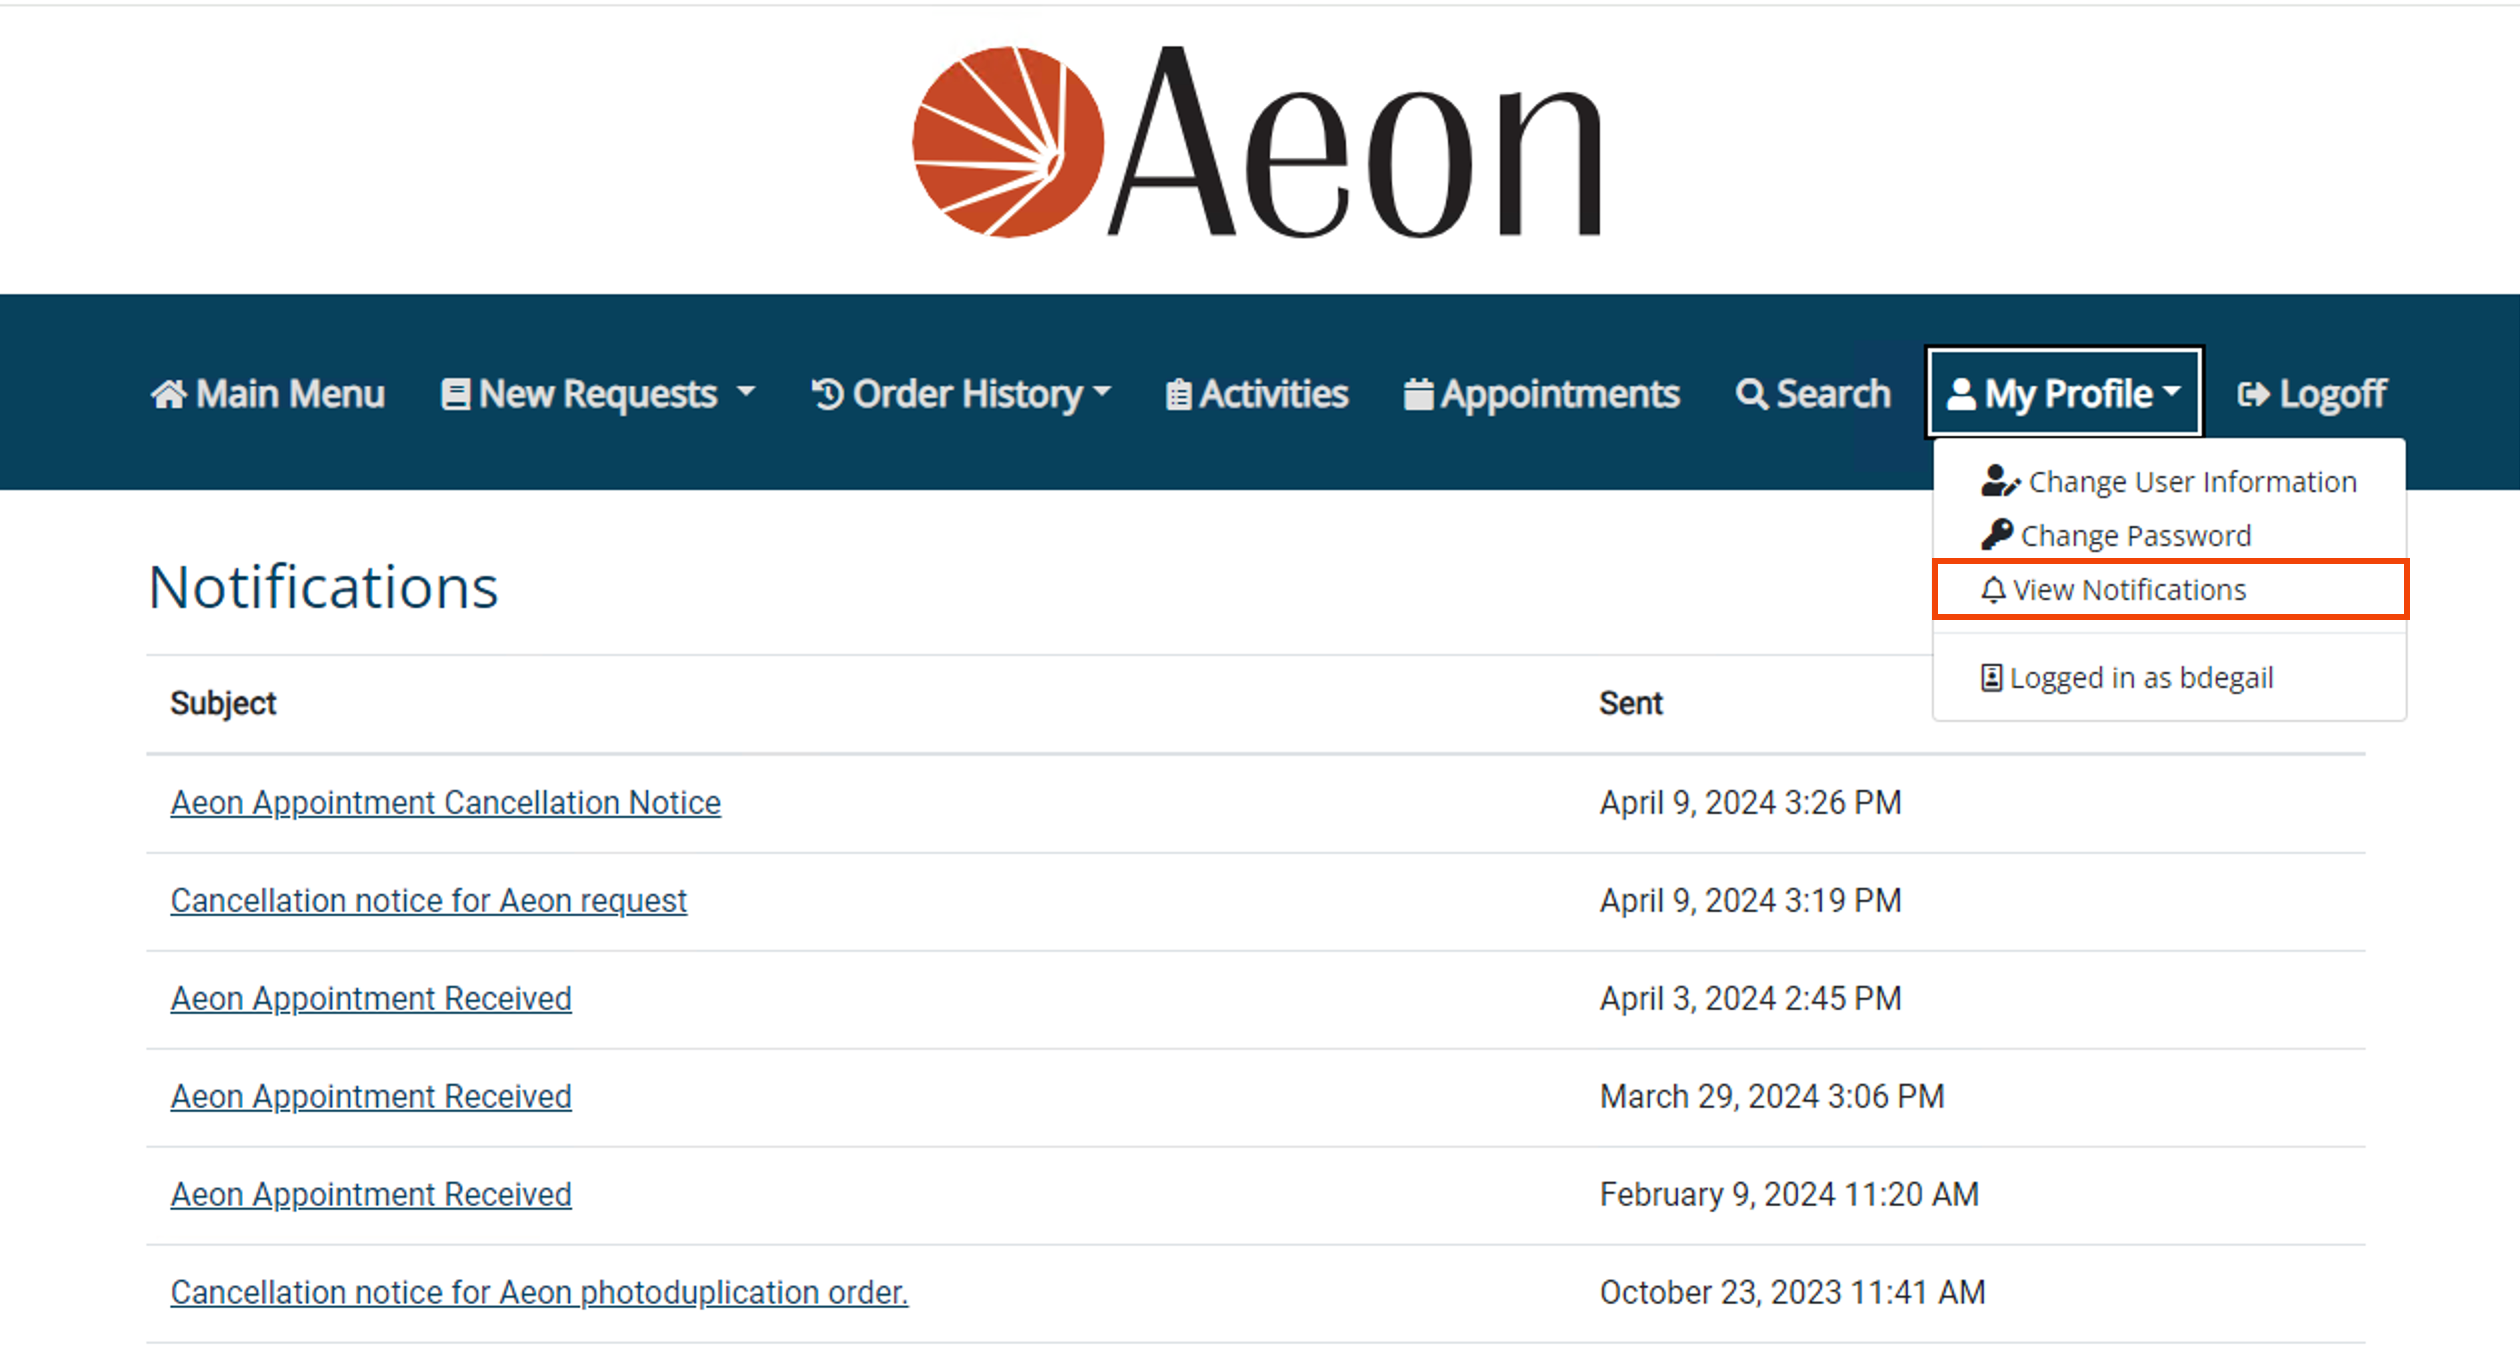Open the Aeon Appointment Received sent March 29
The width and height of the screenshot is (2520, 1360).
(x=371, y=1095)
